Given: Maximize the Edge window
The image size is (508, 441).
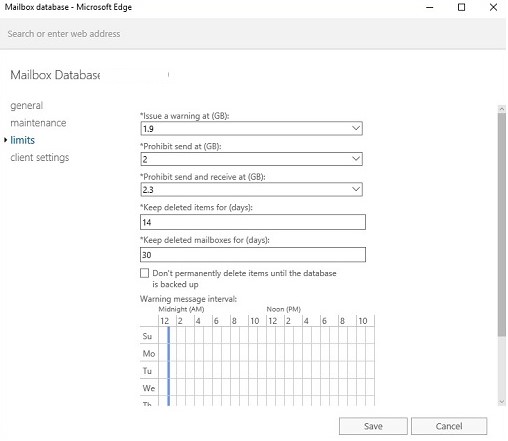Looking at the screenshot, I should [461, 7].
